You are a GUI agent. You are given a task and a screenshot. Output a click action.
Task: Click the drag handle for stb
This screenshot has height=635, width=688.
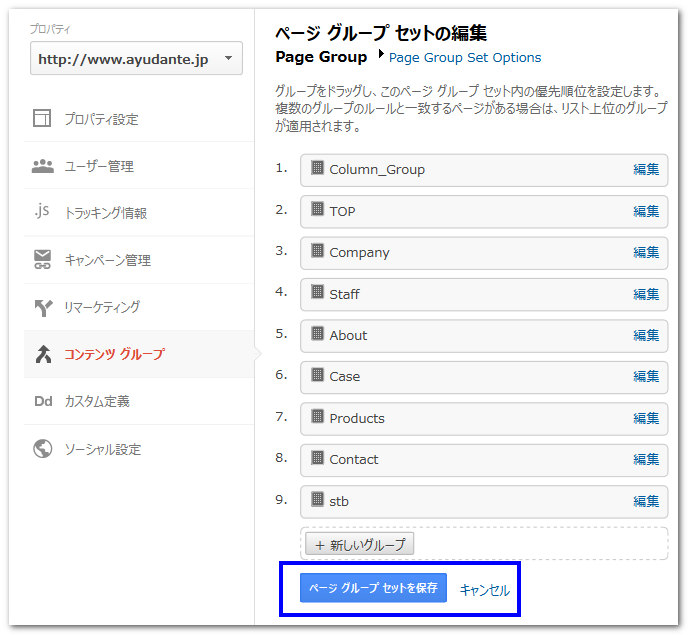(317, 499)
